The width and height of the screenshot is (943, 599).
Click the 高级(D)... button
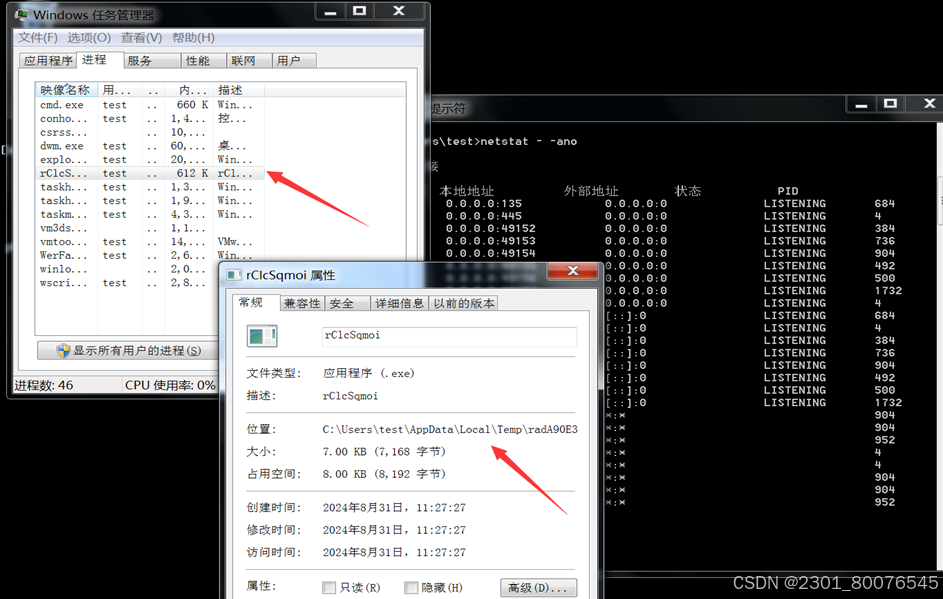point(538,588)
